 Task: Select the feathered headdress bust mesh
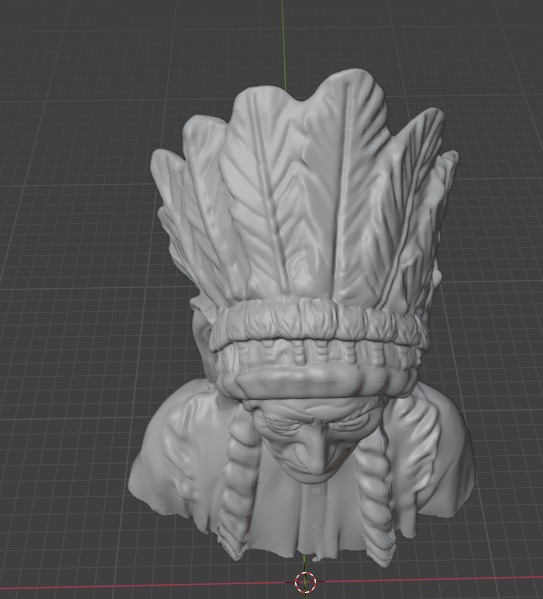pyautogui.click(x=302, y=317)
